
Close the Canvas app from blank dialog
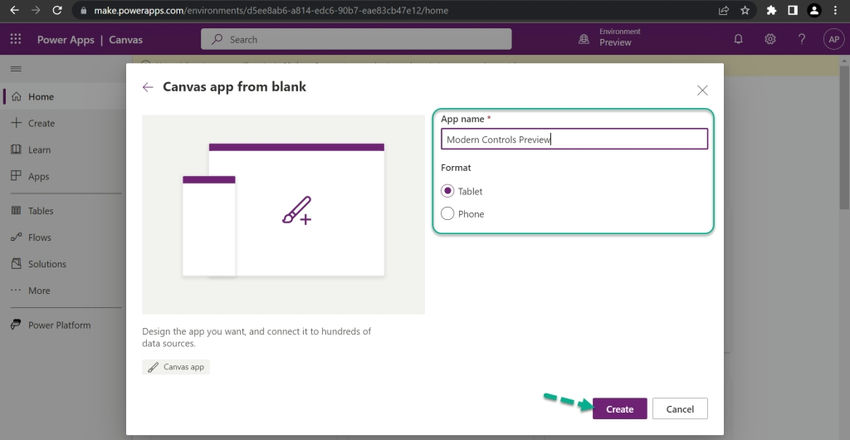[702, 90]
